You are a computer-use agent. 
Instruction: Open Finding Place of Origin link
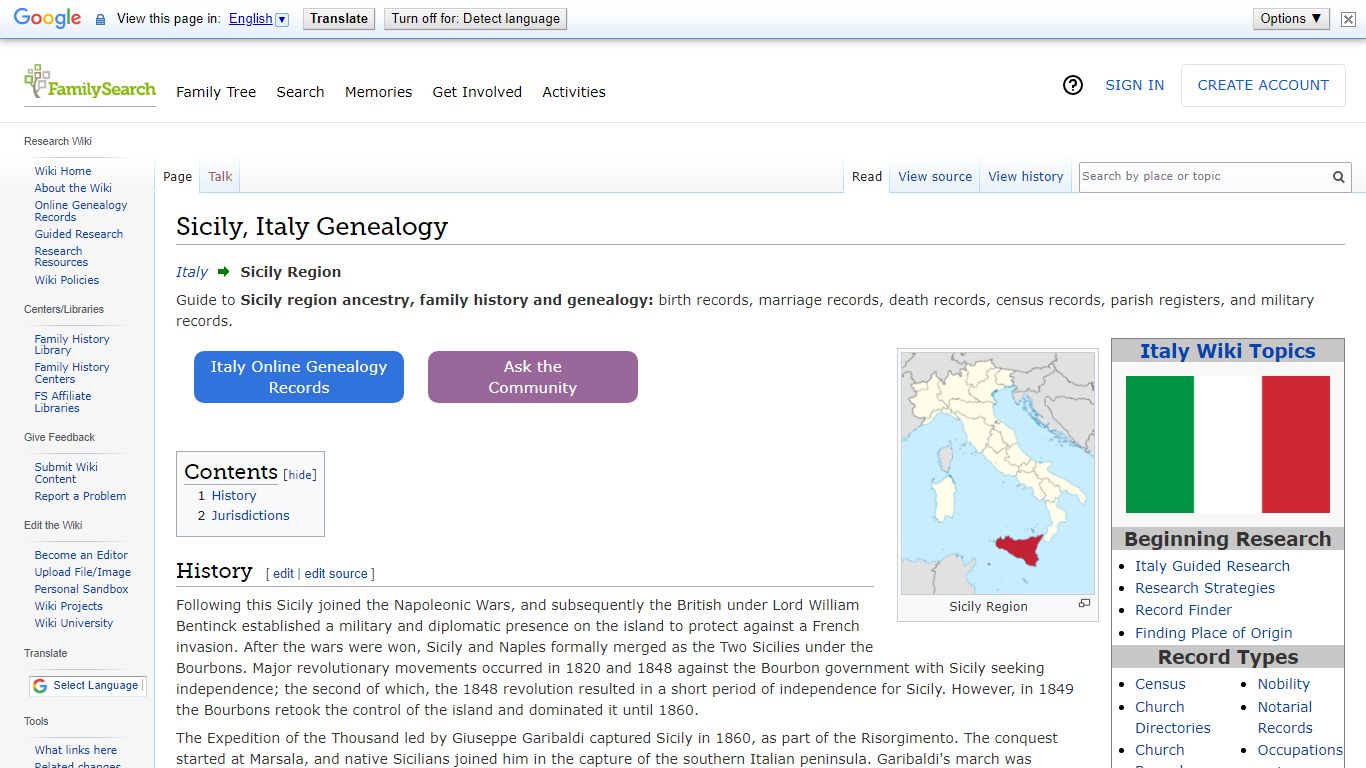coord(1214,633)
